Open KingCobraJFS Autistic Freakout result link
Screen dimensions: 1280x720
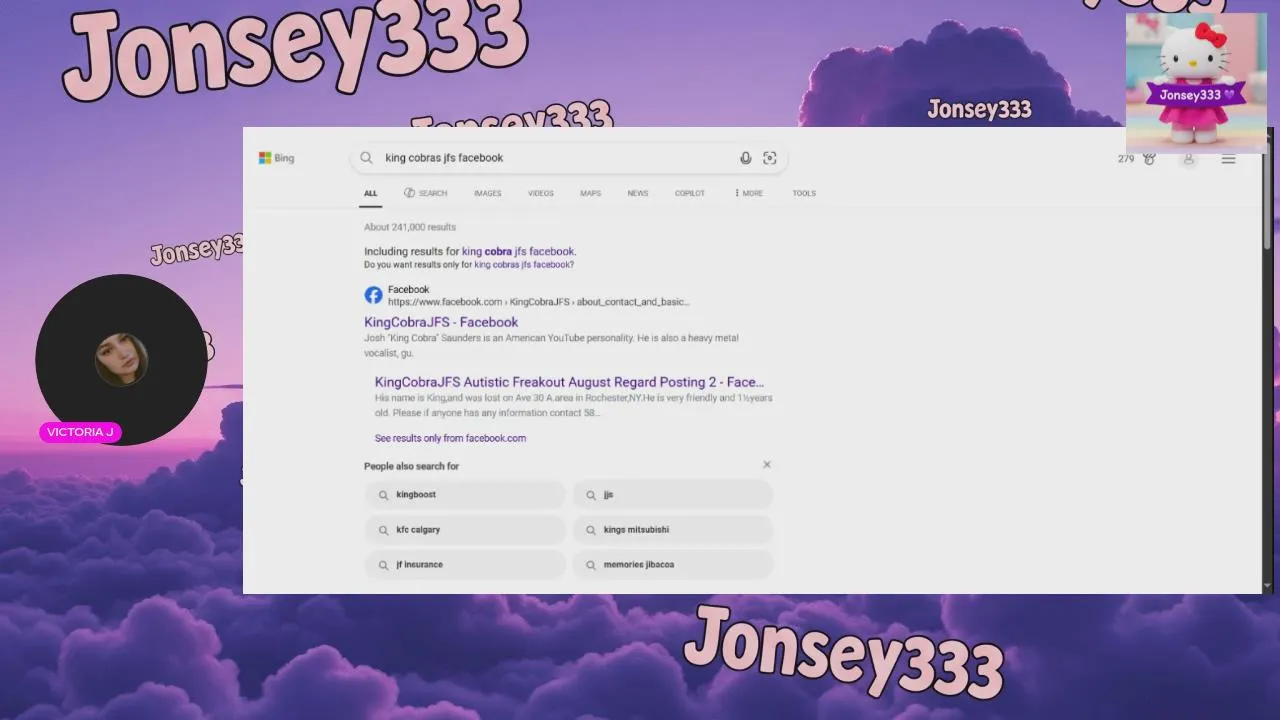[x=569, y=382]
